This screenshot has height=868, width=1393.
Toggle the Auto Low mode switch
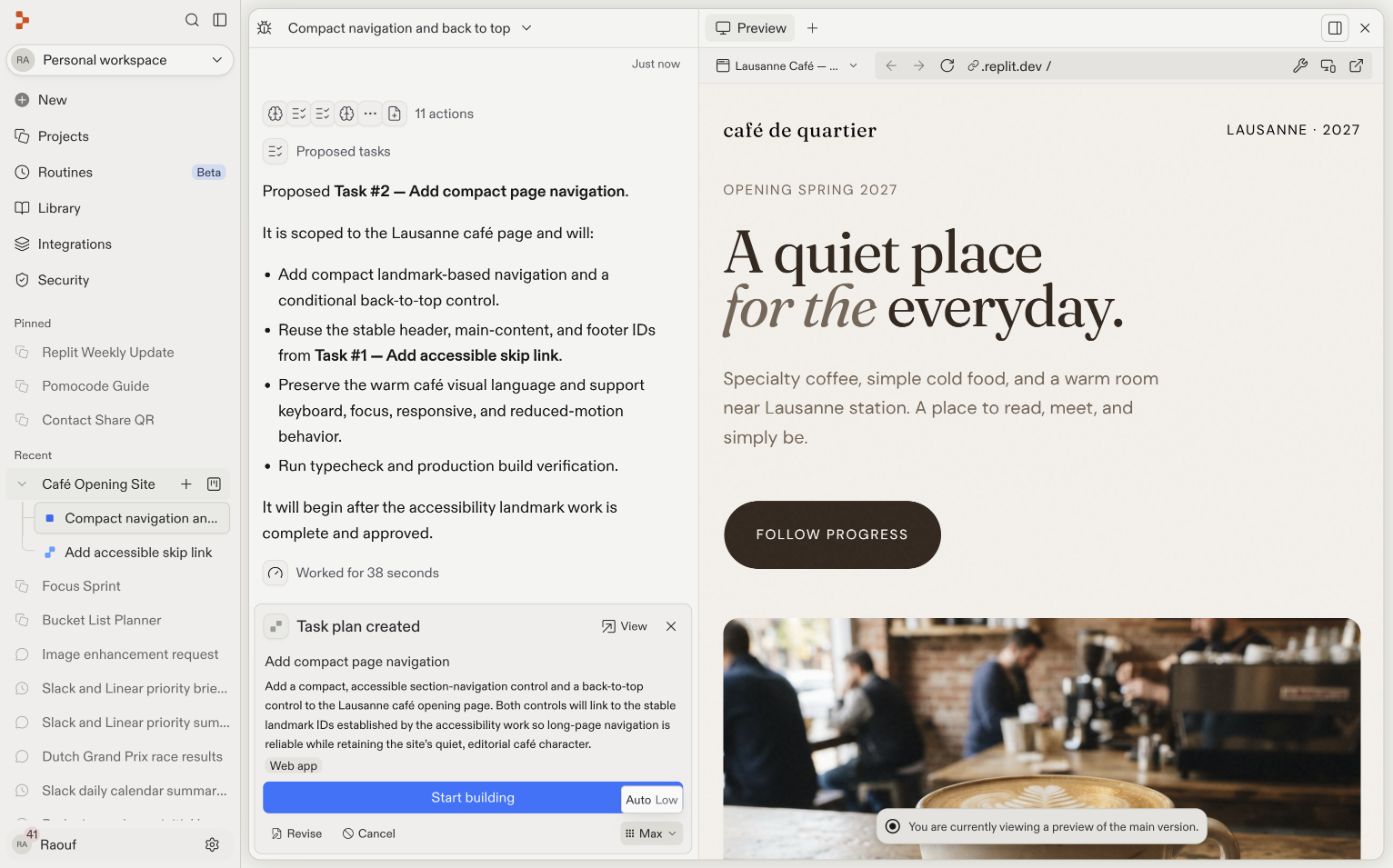[652, 799]
